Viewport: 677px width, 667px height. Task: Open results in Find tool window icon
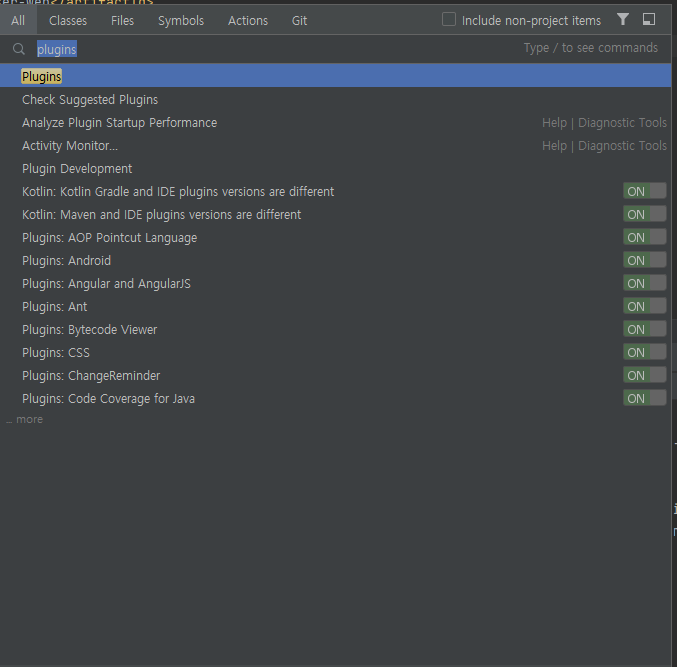[649, 19]
